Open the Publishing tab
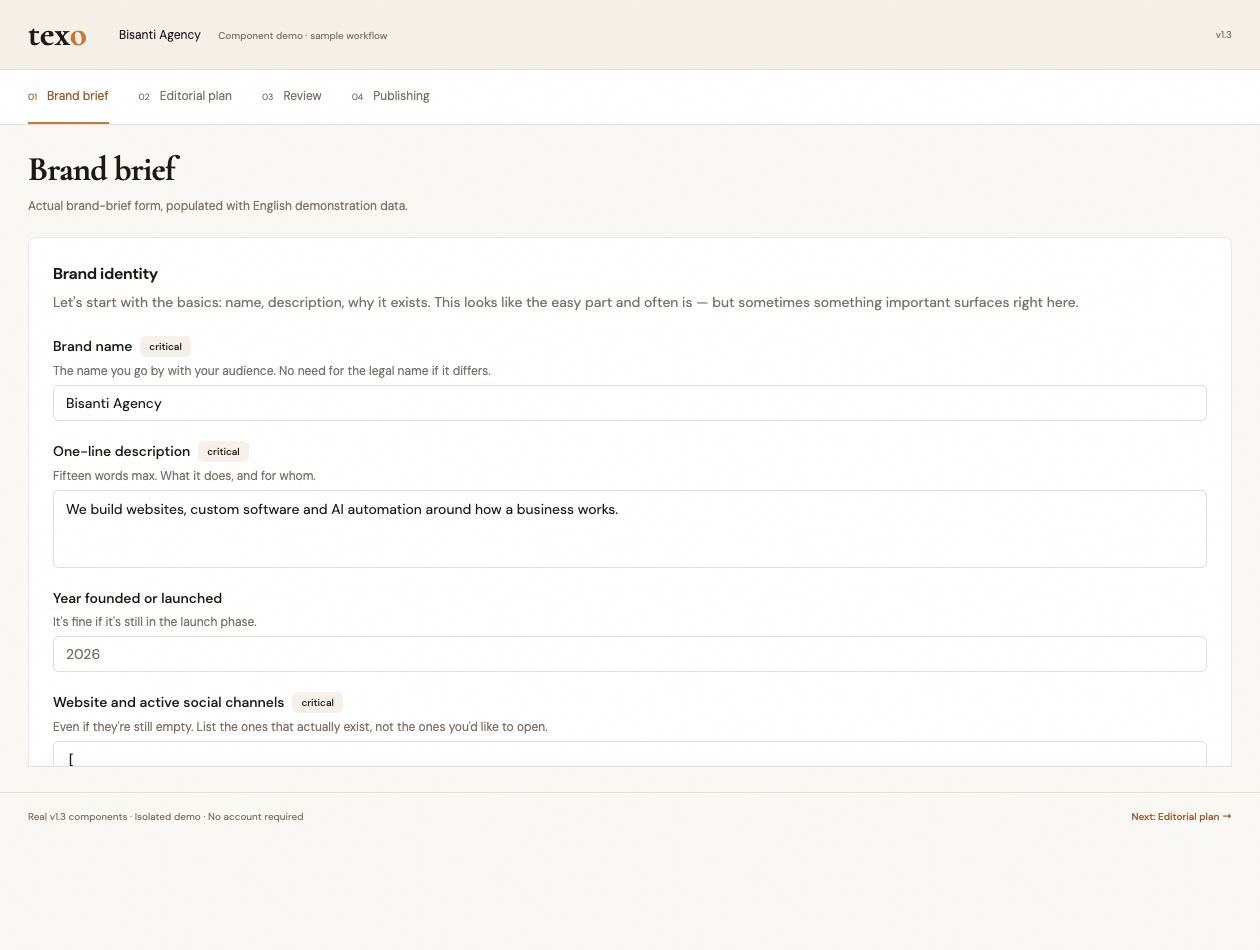Screen dimensions: 1260x950 click(x=391, y=96)
